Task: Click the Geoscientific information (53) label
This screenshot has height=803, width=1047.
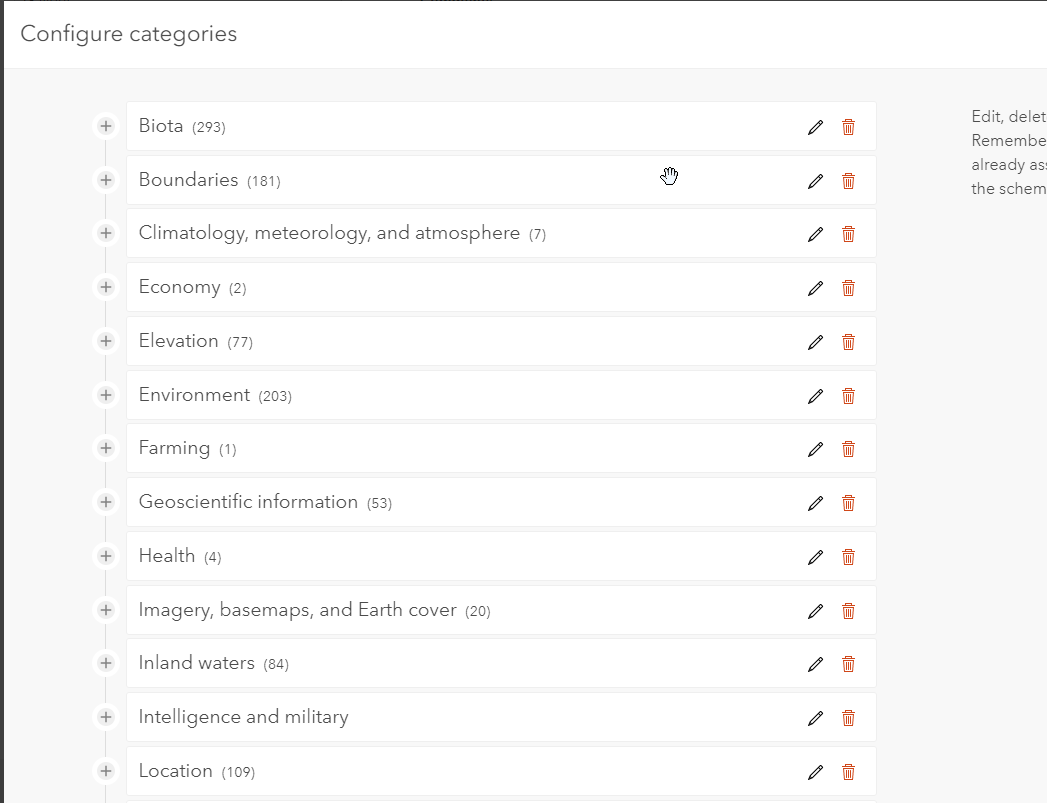Action: [265, 502]
